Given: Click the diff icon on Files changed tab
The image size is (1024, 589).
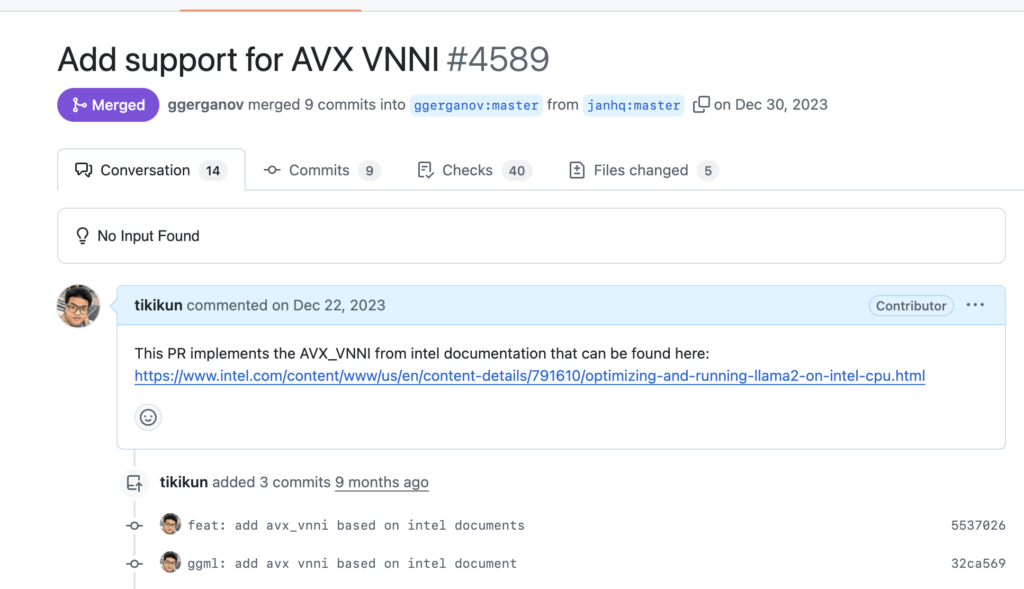Looking at the screenshot, I should [577, 170].
